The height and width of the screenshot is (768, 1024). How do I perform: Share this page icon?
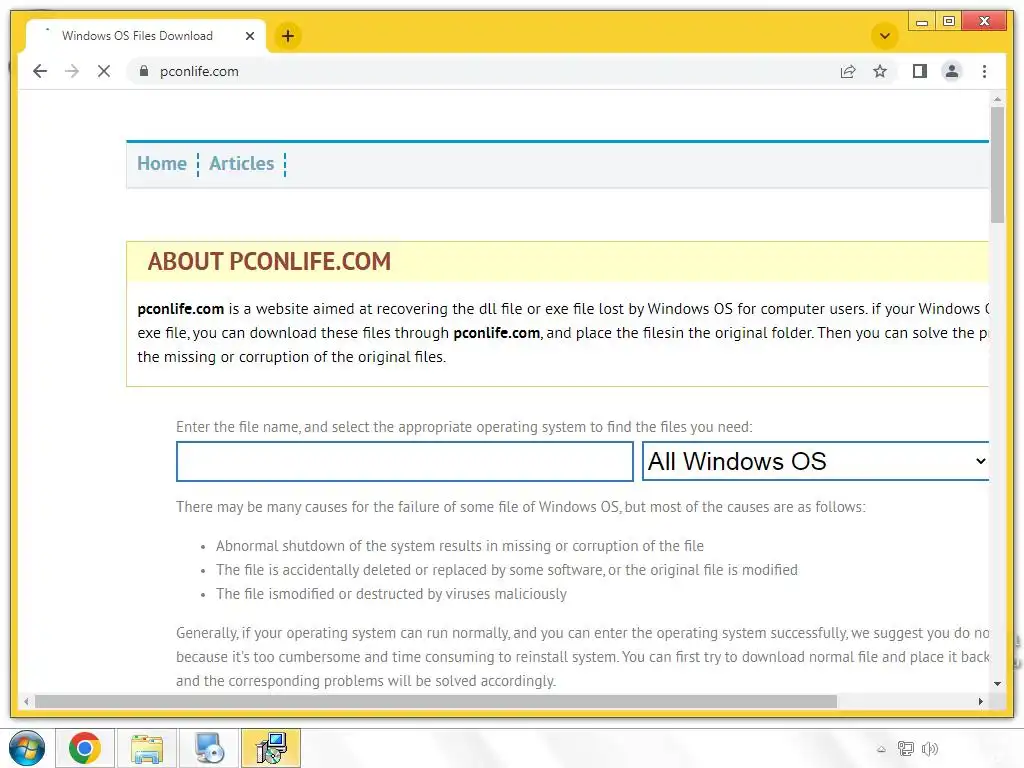pyautogui.click(x=848, y=71)
